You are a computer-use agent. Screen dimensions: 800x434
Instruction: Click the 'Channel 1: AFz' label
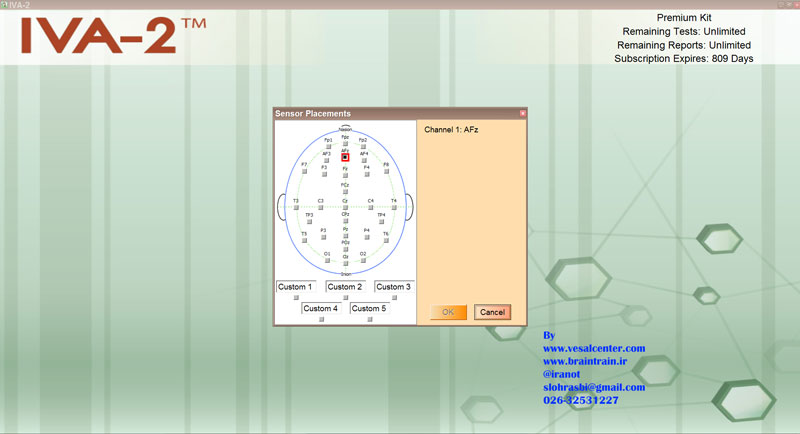pos(451,130)
